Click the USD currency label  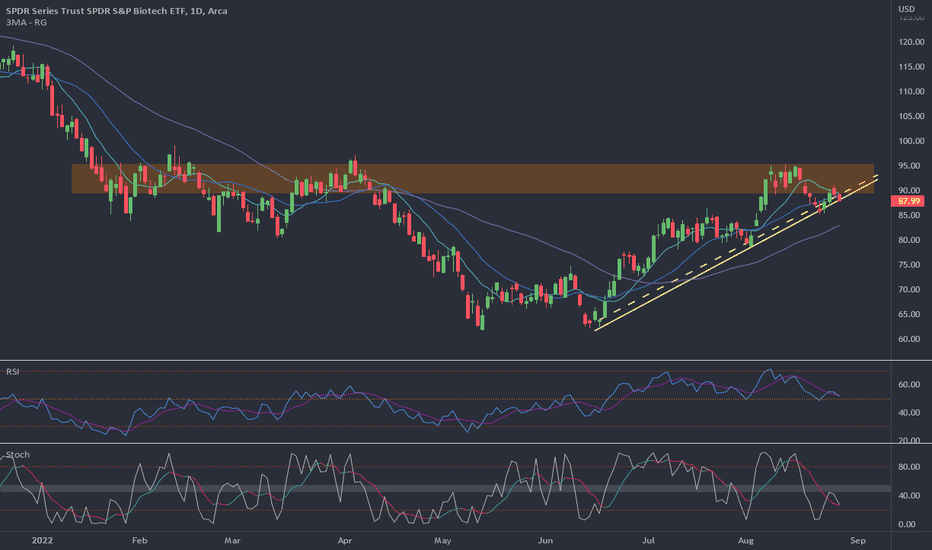coord(906,9)
